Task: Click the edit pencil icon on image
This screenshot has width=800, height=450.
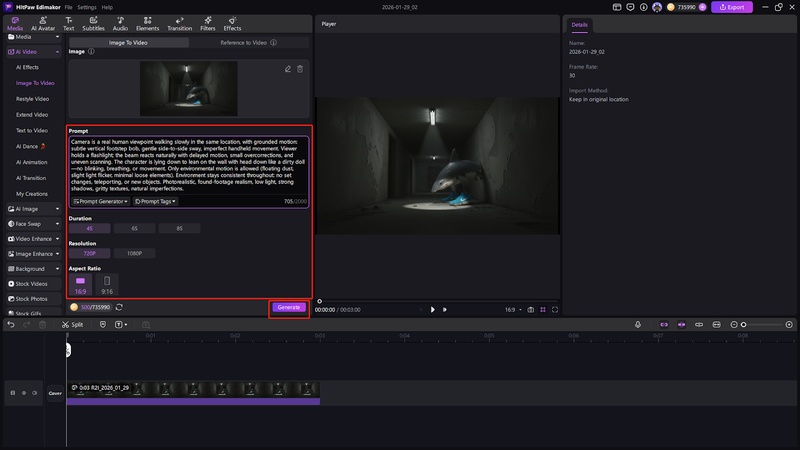Action: pyautogui.click(x=288, y=69)
